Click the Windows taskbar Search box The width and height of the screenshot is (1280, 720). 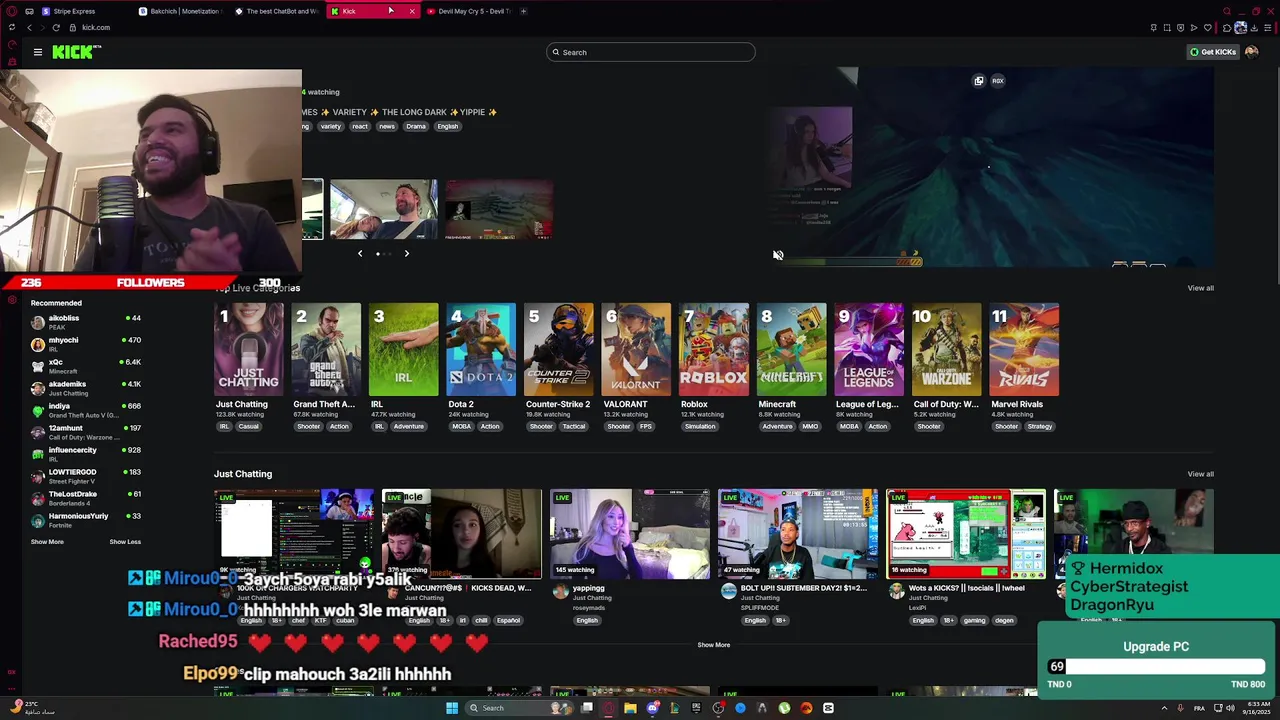(x=520, y=708)
